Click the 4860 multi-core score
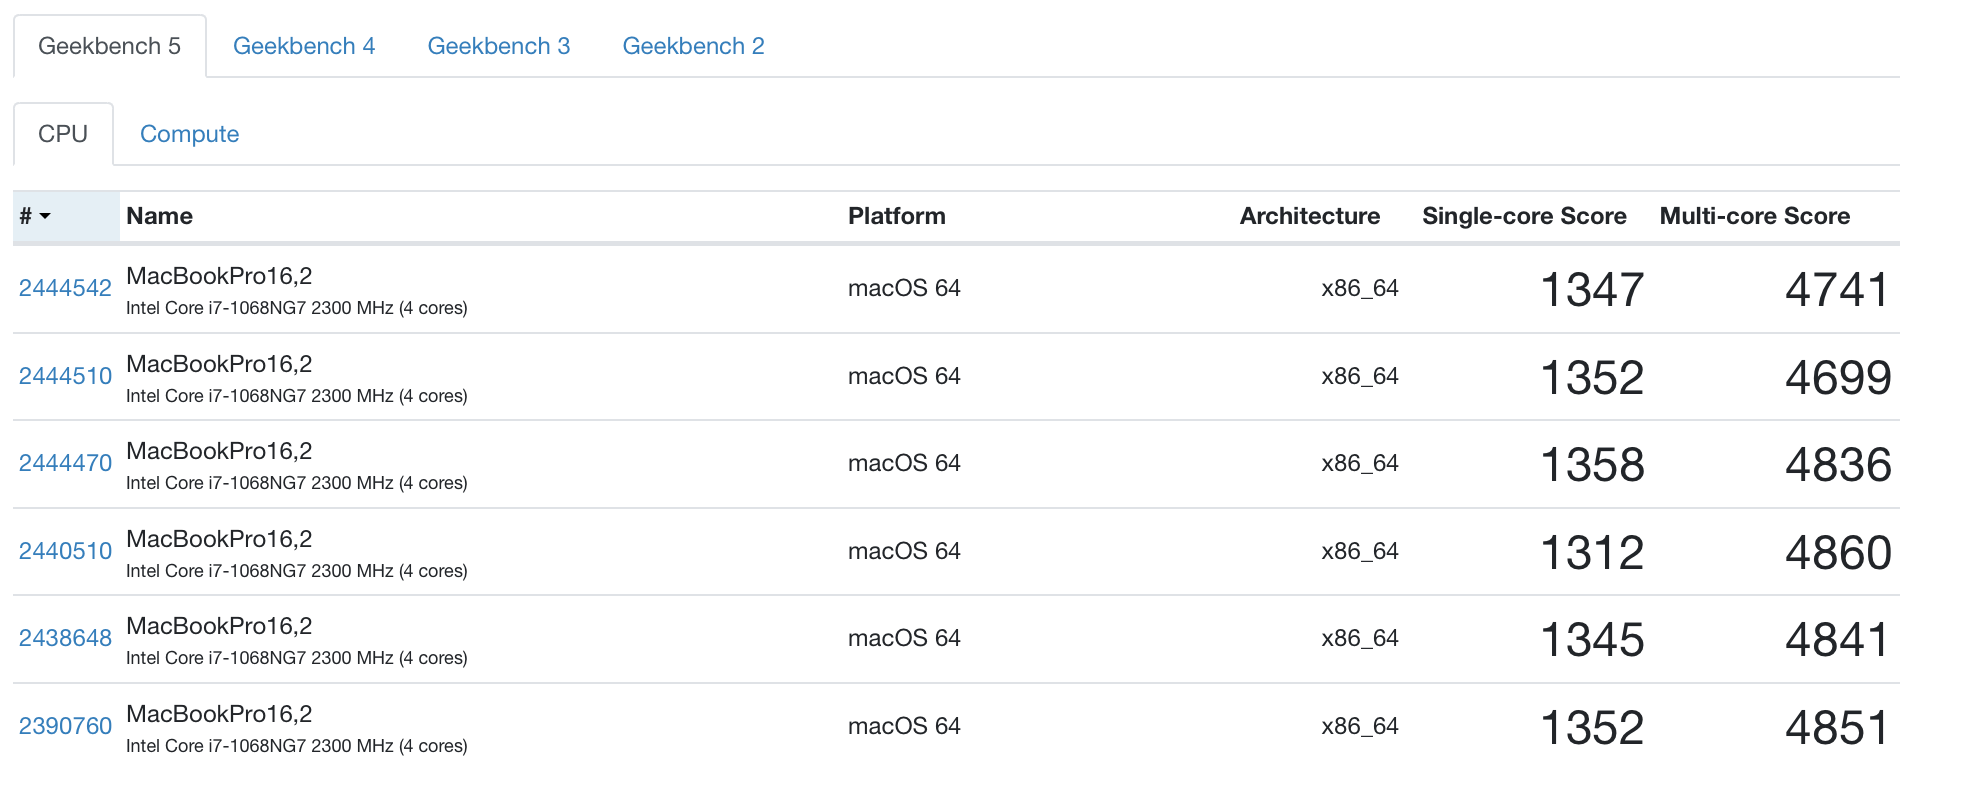This screenshot has height=806, width=1968. (x=1838, y=553)
